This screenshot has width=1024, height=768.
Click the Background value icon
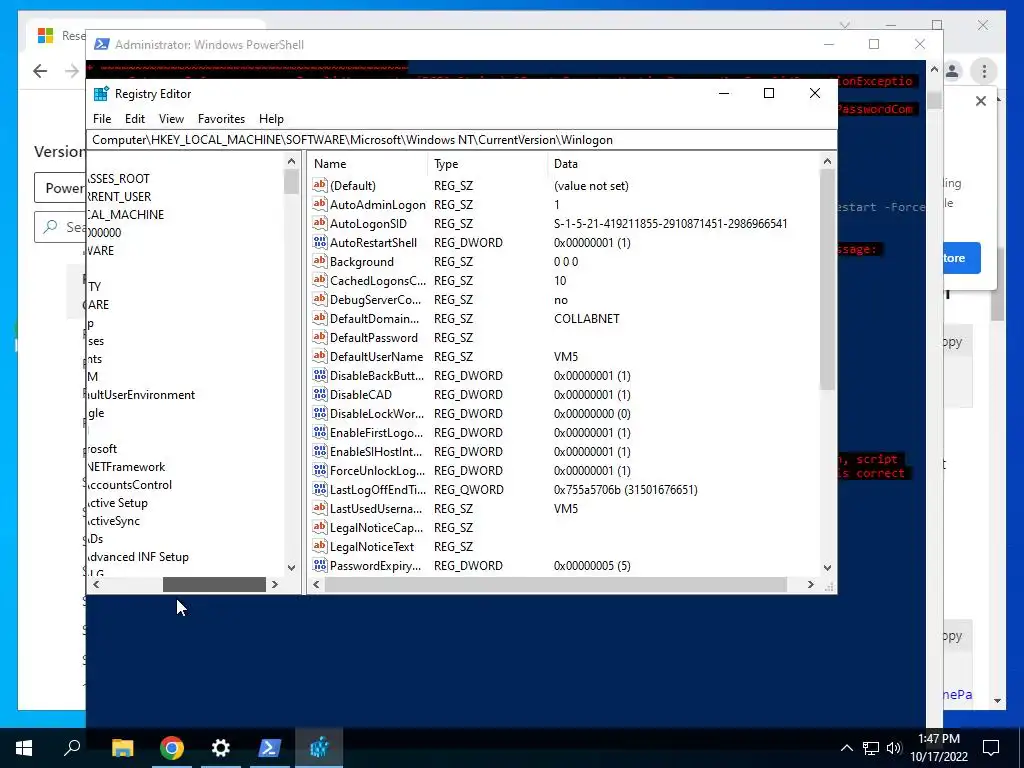(319, 261)
